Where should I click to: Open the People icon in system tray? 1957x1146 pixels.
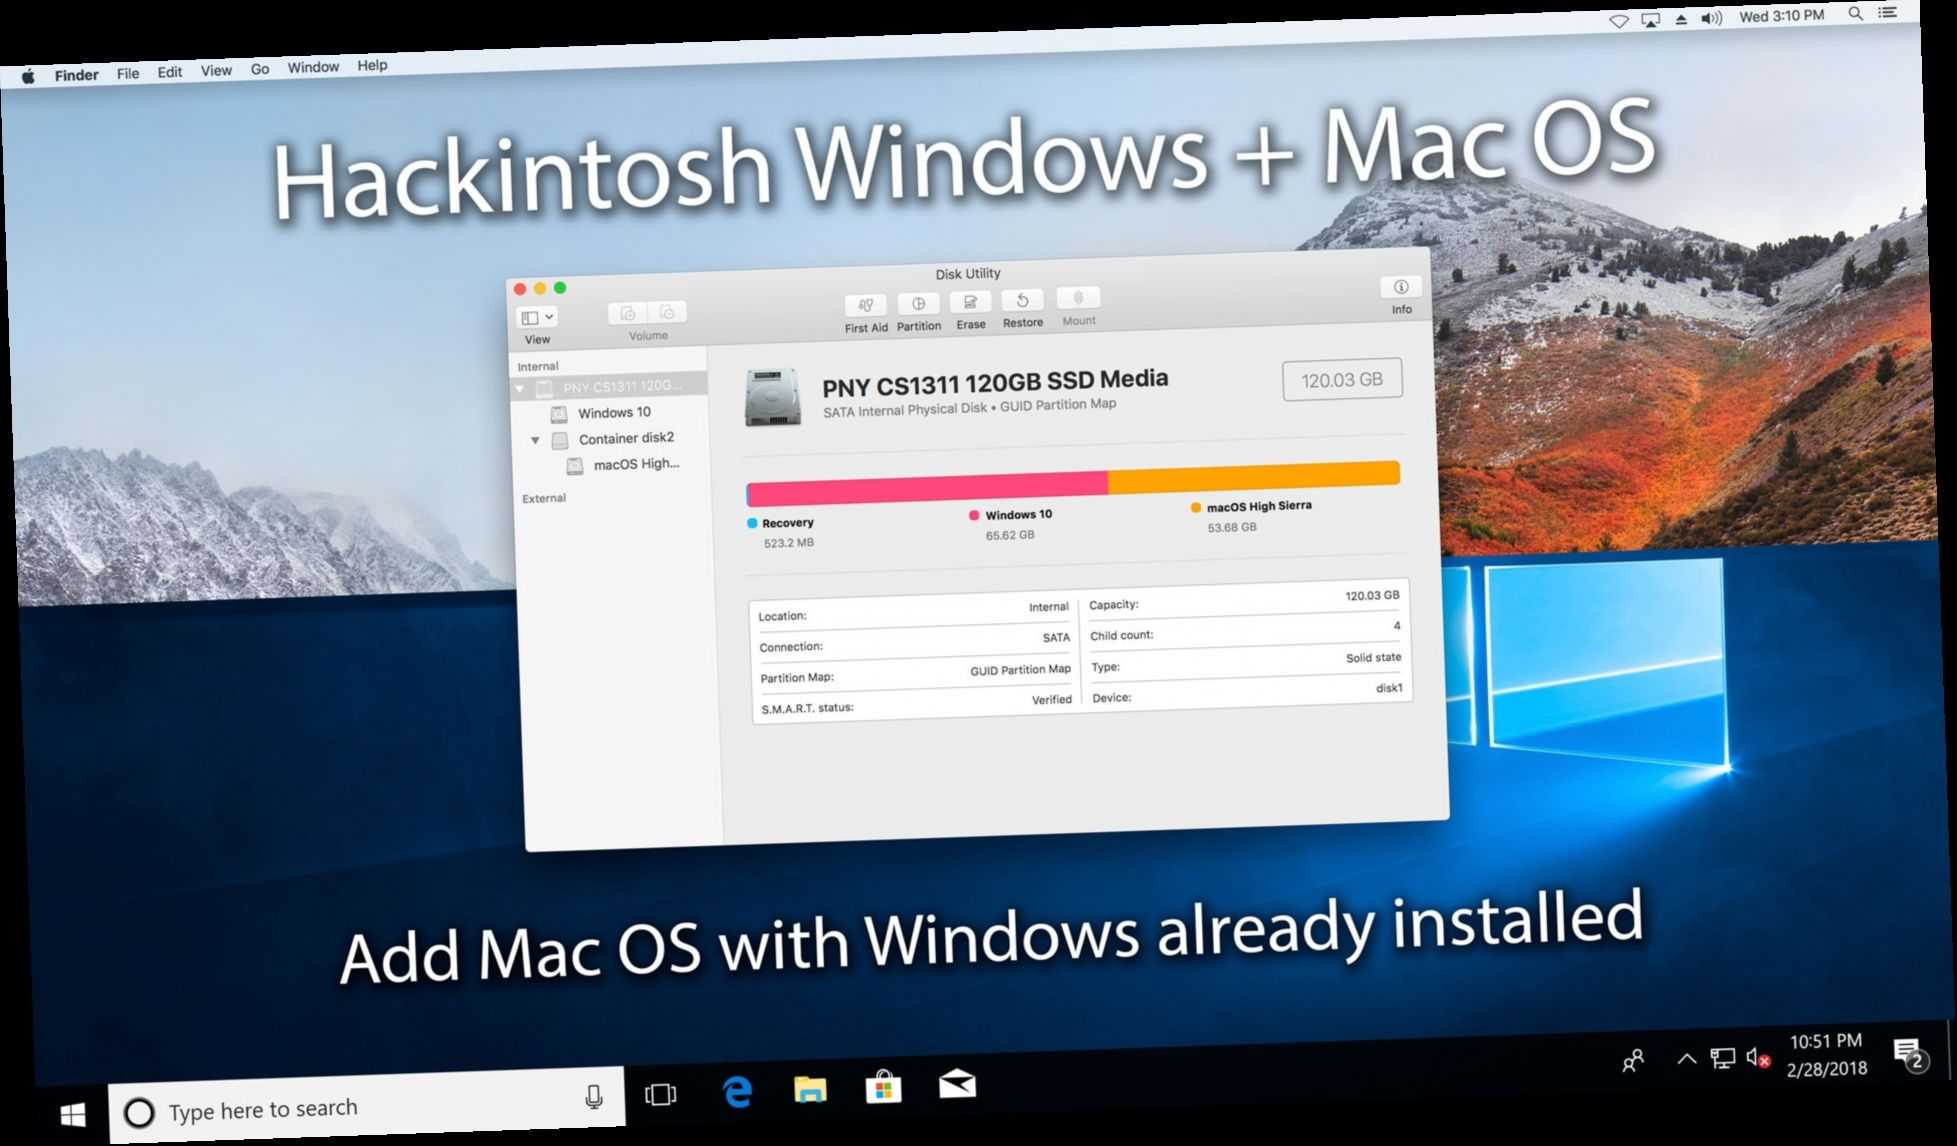click(x=1633, y=1060)
